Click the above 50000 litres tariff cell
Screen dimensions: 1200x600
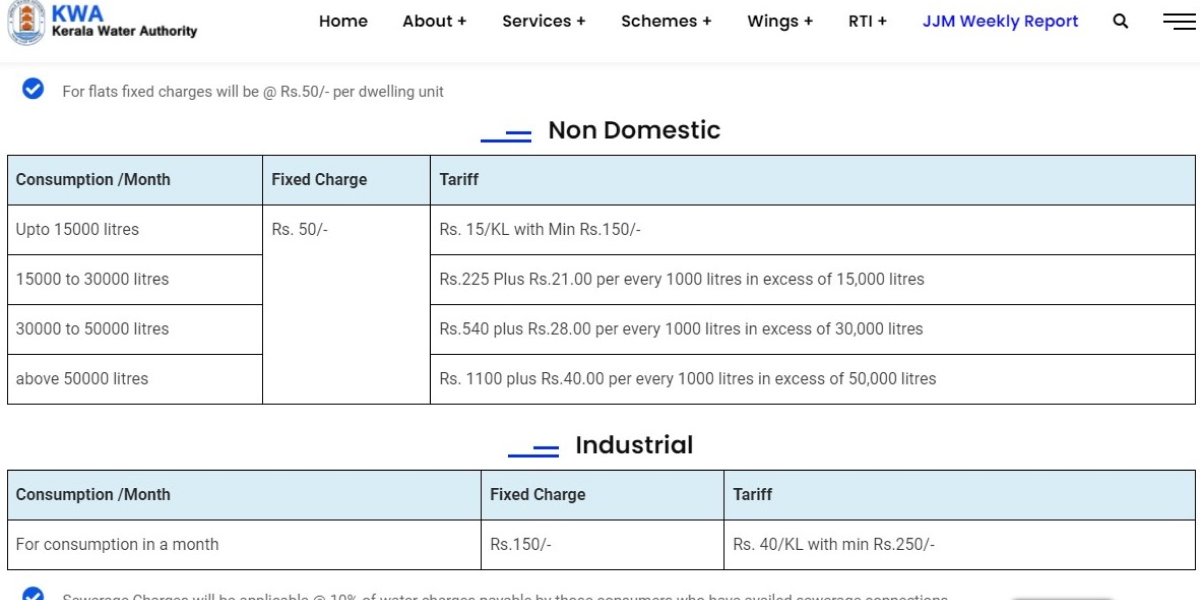(688, 379)
